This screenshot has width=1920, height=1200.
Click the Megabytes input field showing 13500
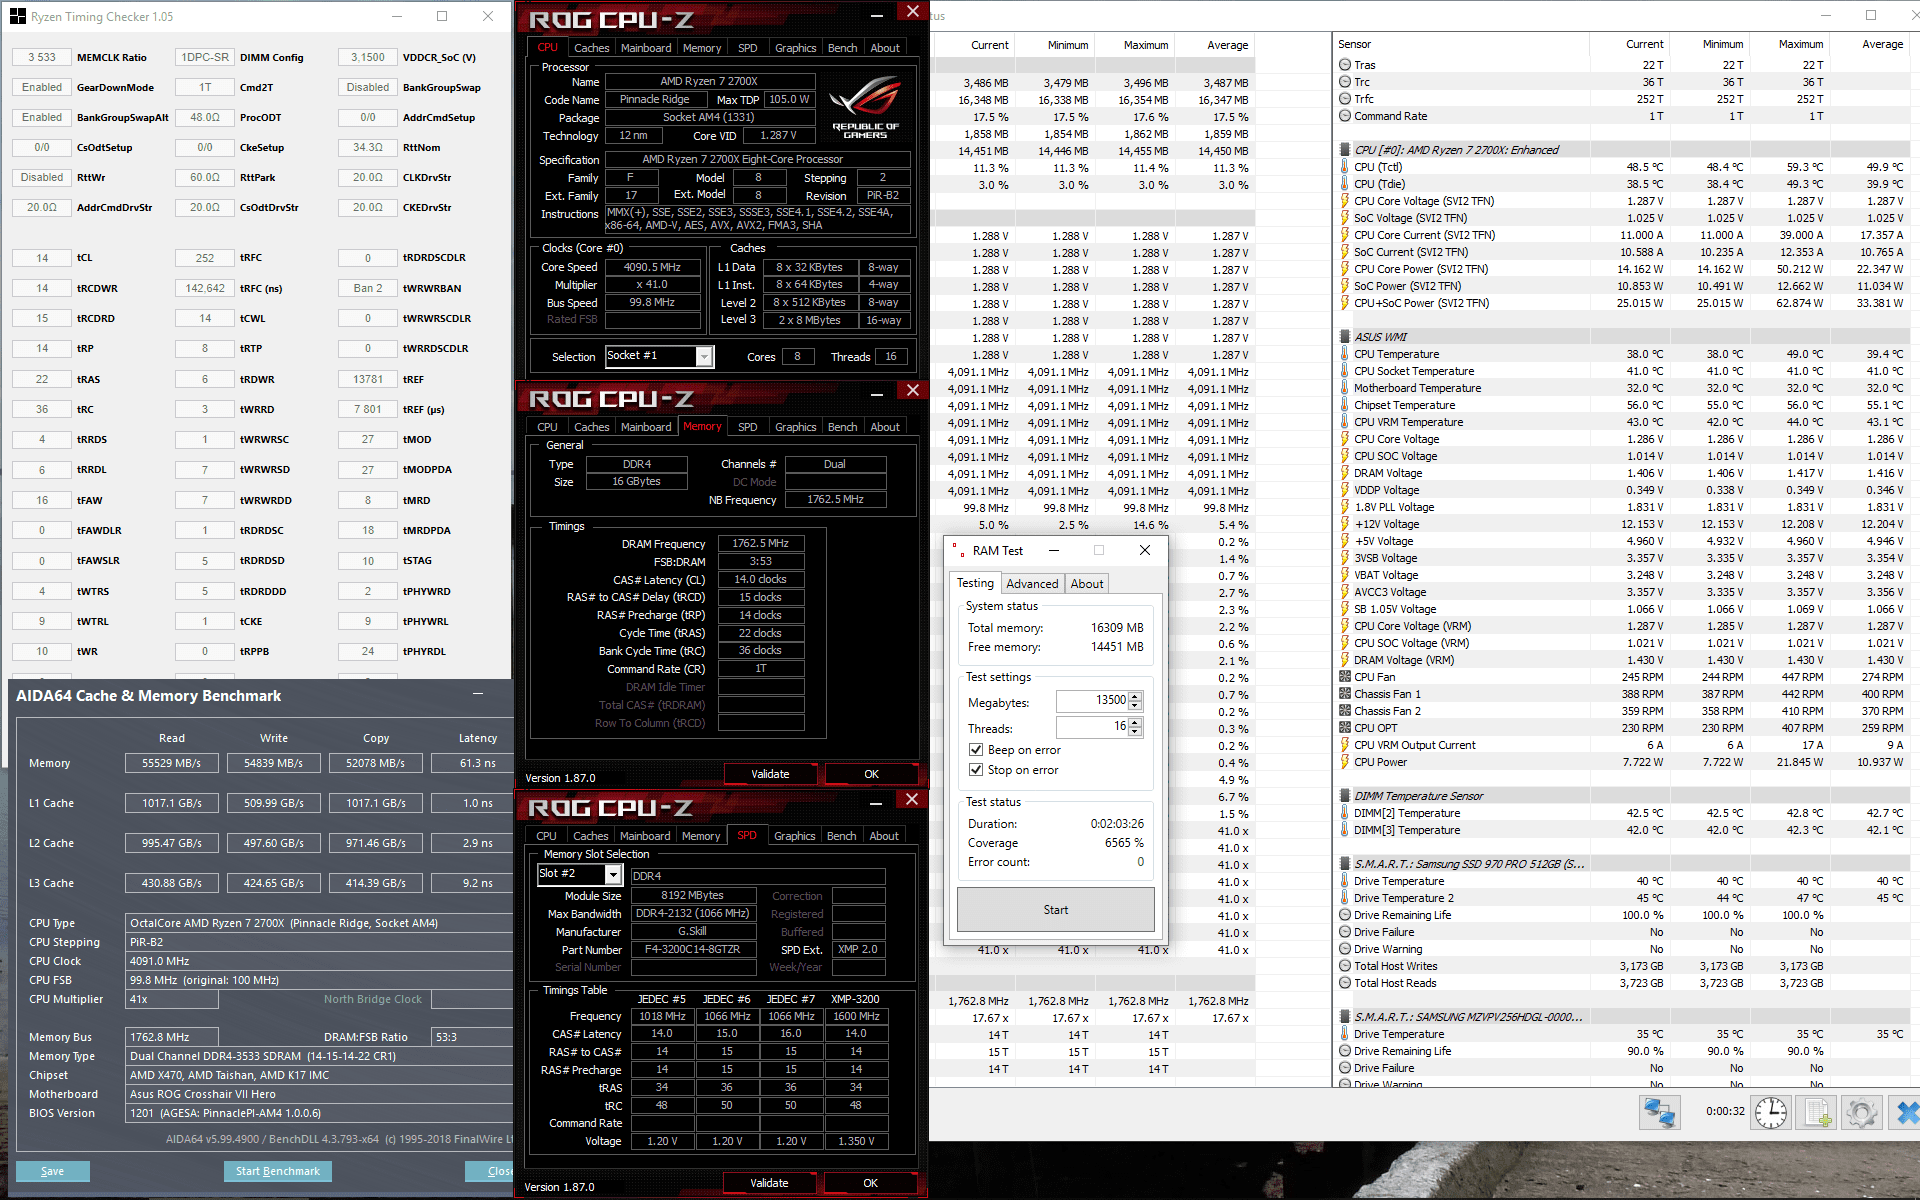tap(1092, 701)
